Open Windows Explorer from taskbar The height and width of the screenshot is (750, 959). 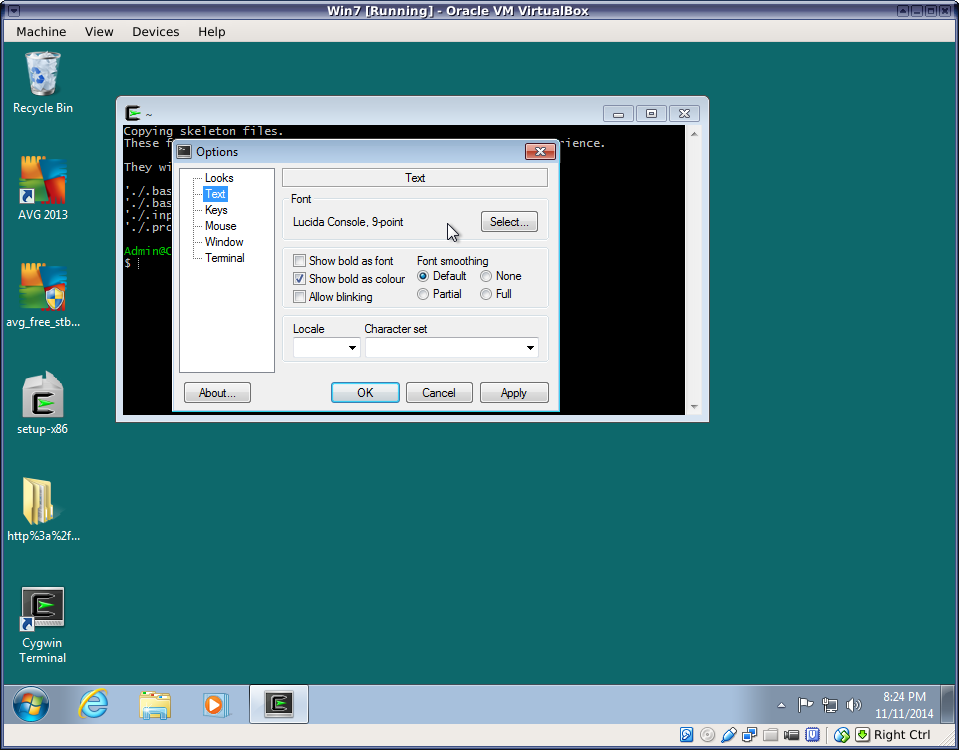point(155,704)
